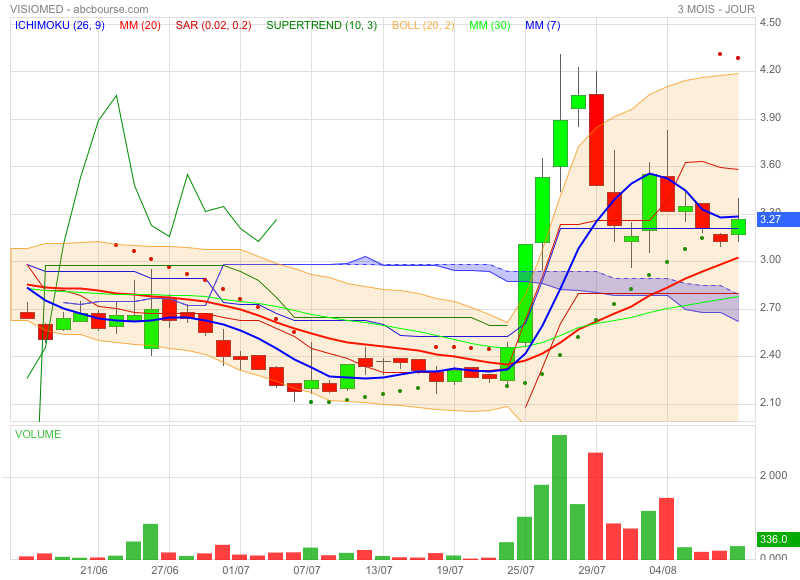This screenshot has height=580, width=800.
Task: Click the 25/07 date axis label
Action: (521, 570)
